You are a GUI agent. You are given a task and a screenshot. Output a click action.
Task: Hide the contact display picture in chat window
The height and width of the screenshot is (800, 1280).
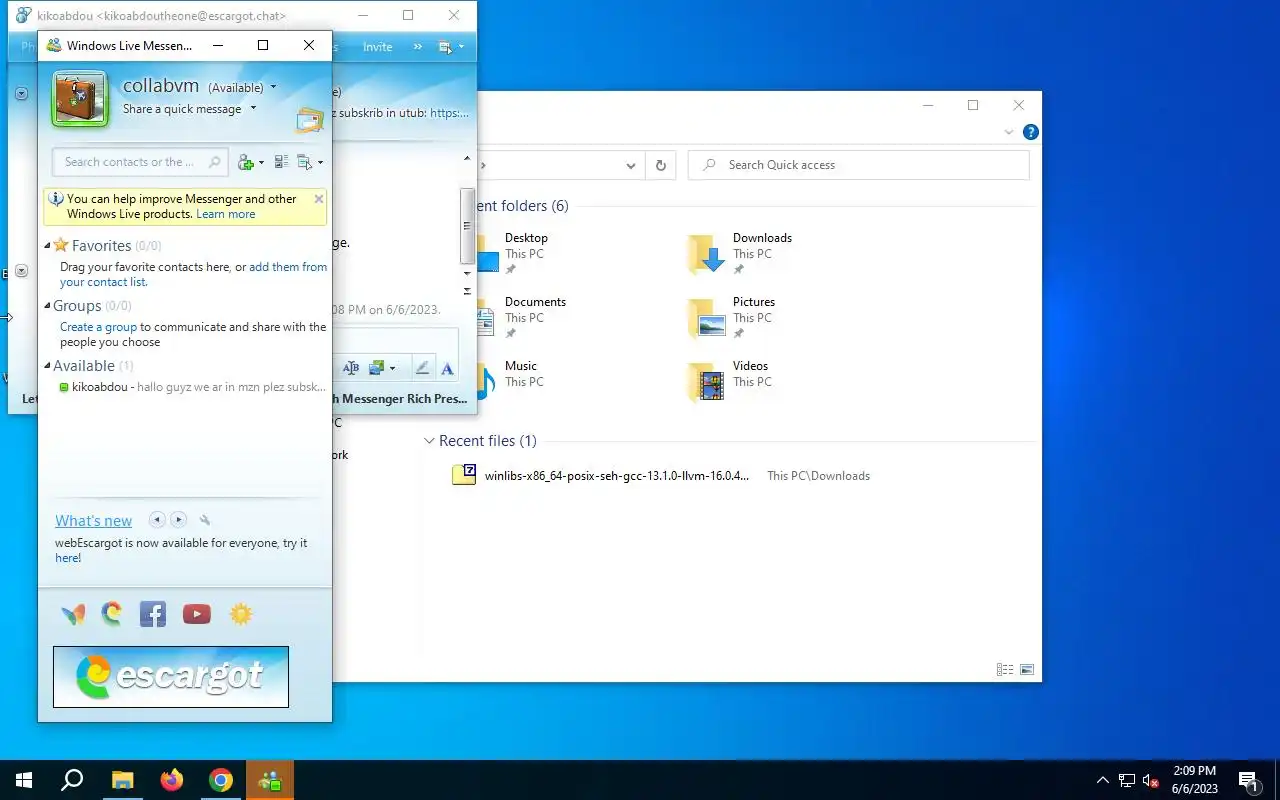21,93
